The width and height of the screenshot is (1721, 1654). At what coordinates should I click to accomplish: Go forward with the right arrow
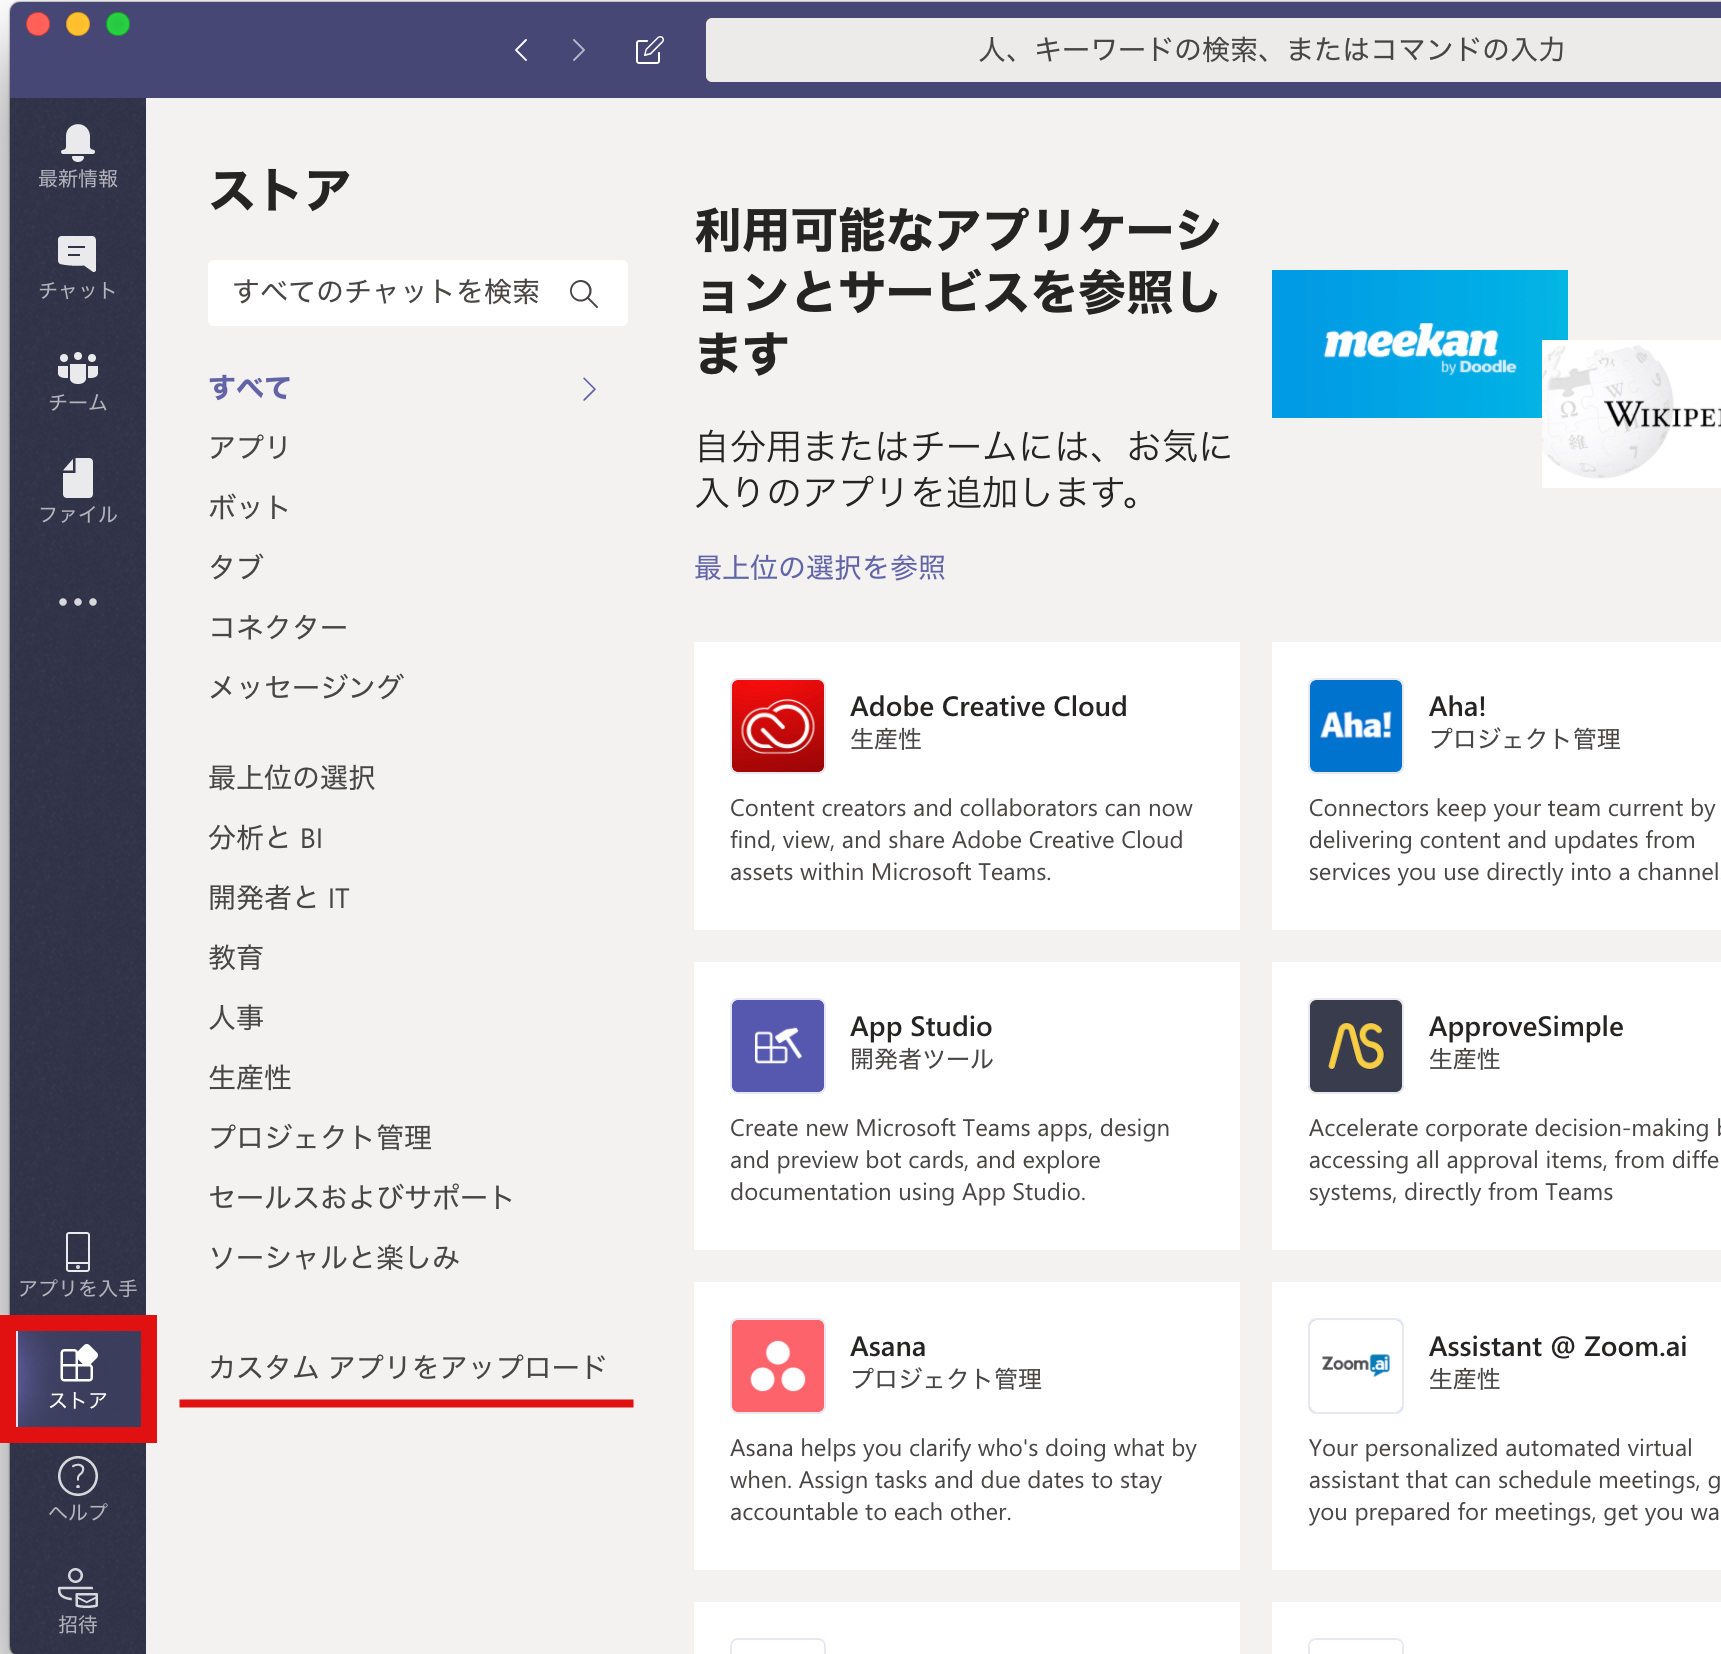578,50
